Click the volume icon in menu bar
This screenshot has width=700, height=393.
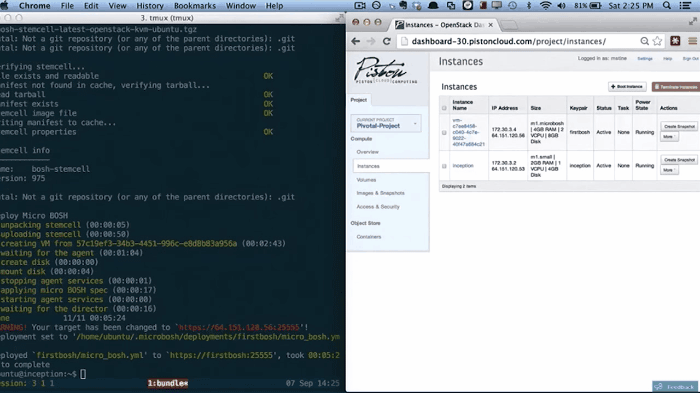pyautogui.click(x=561, y=6)
